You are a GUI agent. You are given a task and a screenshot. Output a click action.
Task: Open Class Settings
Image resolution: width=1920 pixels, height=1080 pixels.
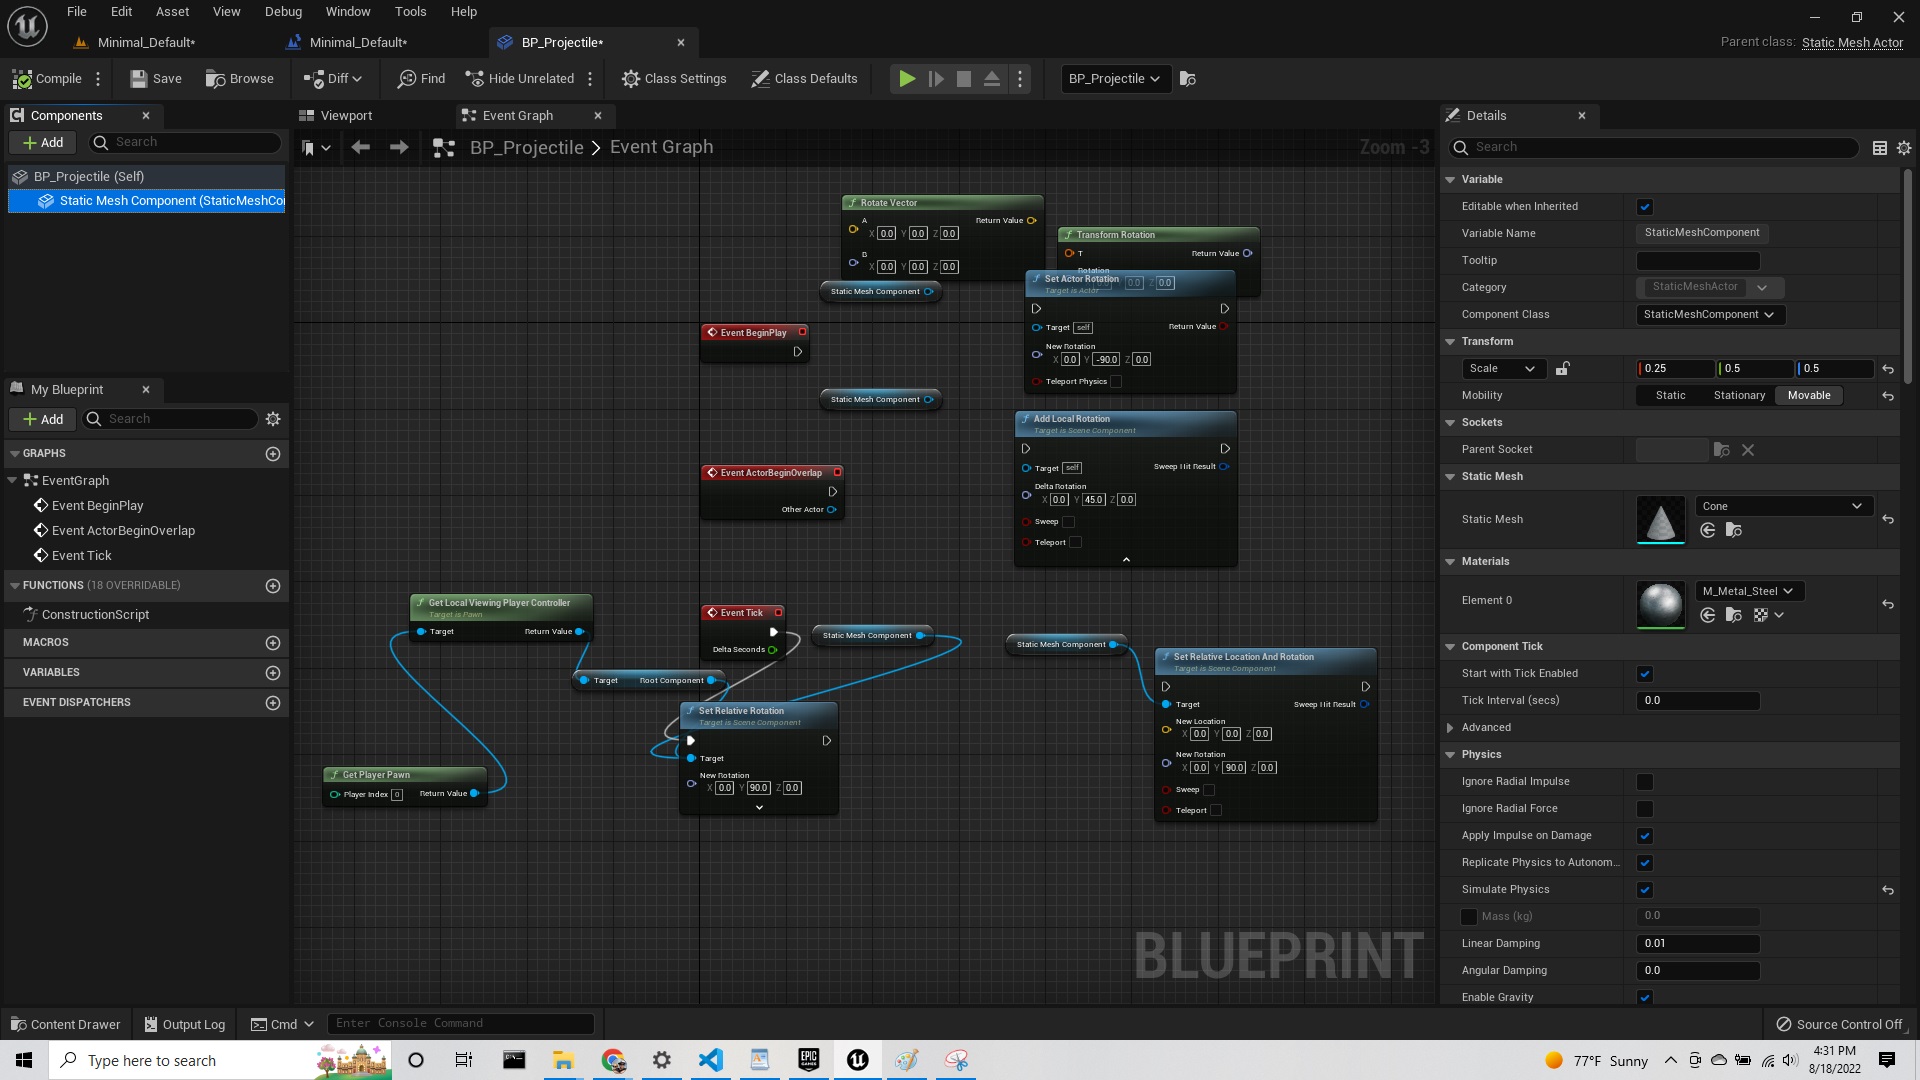point(674,78)
